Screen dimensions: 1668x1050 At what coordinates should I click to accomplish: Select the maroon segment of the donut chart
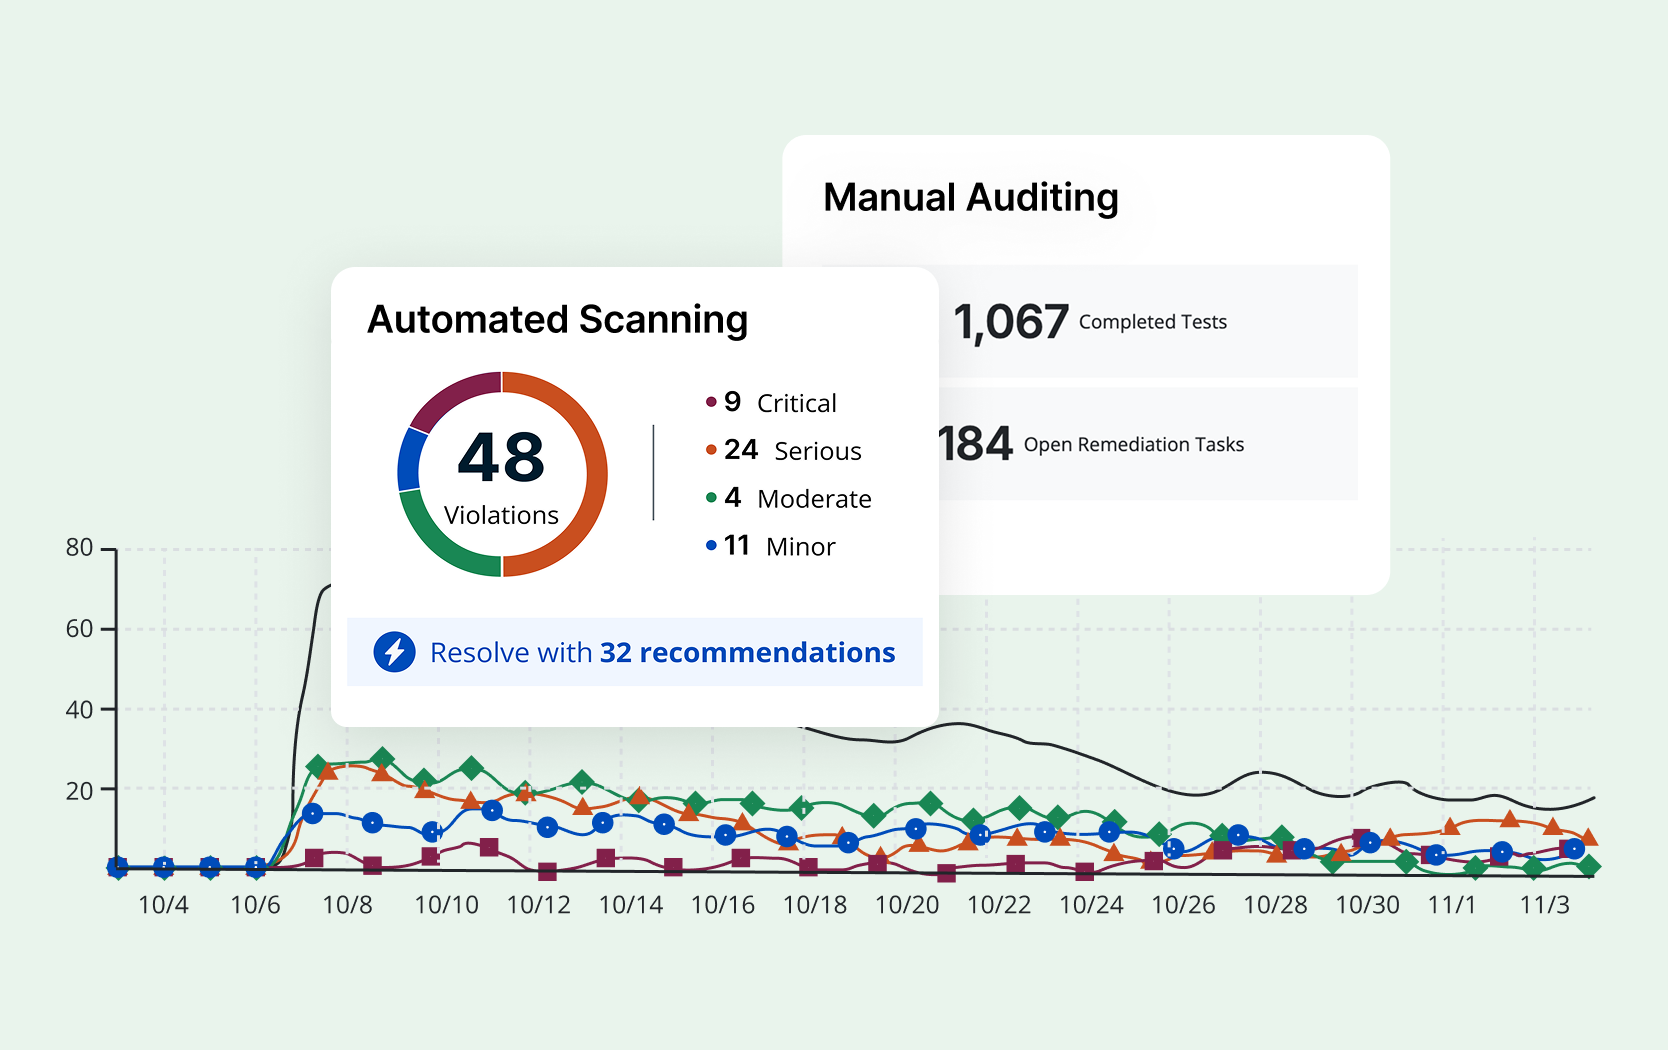coord(450,397)
